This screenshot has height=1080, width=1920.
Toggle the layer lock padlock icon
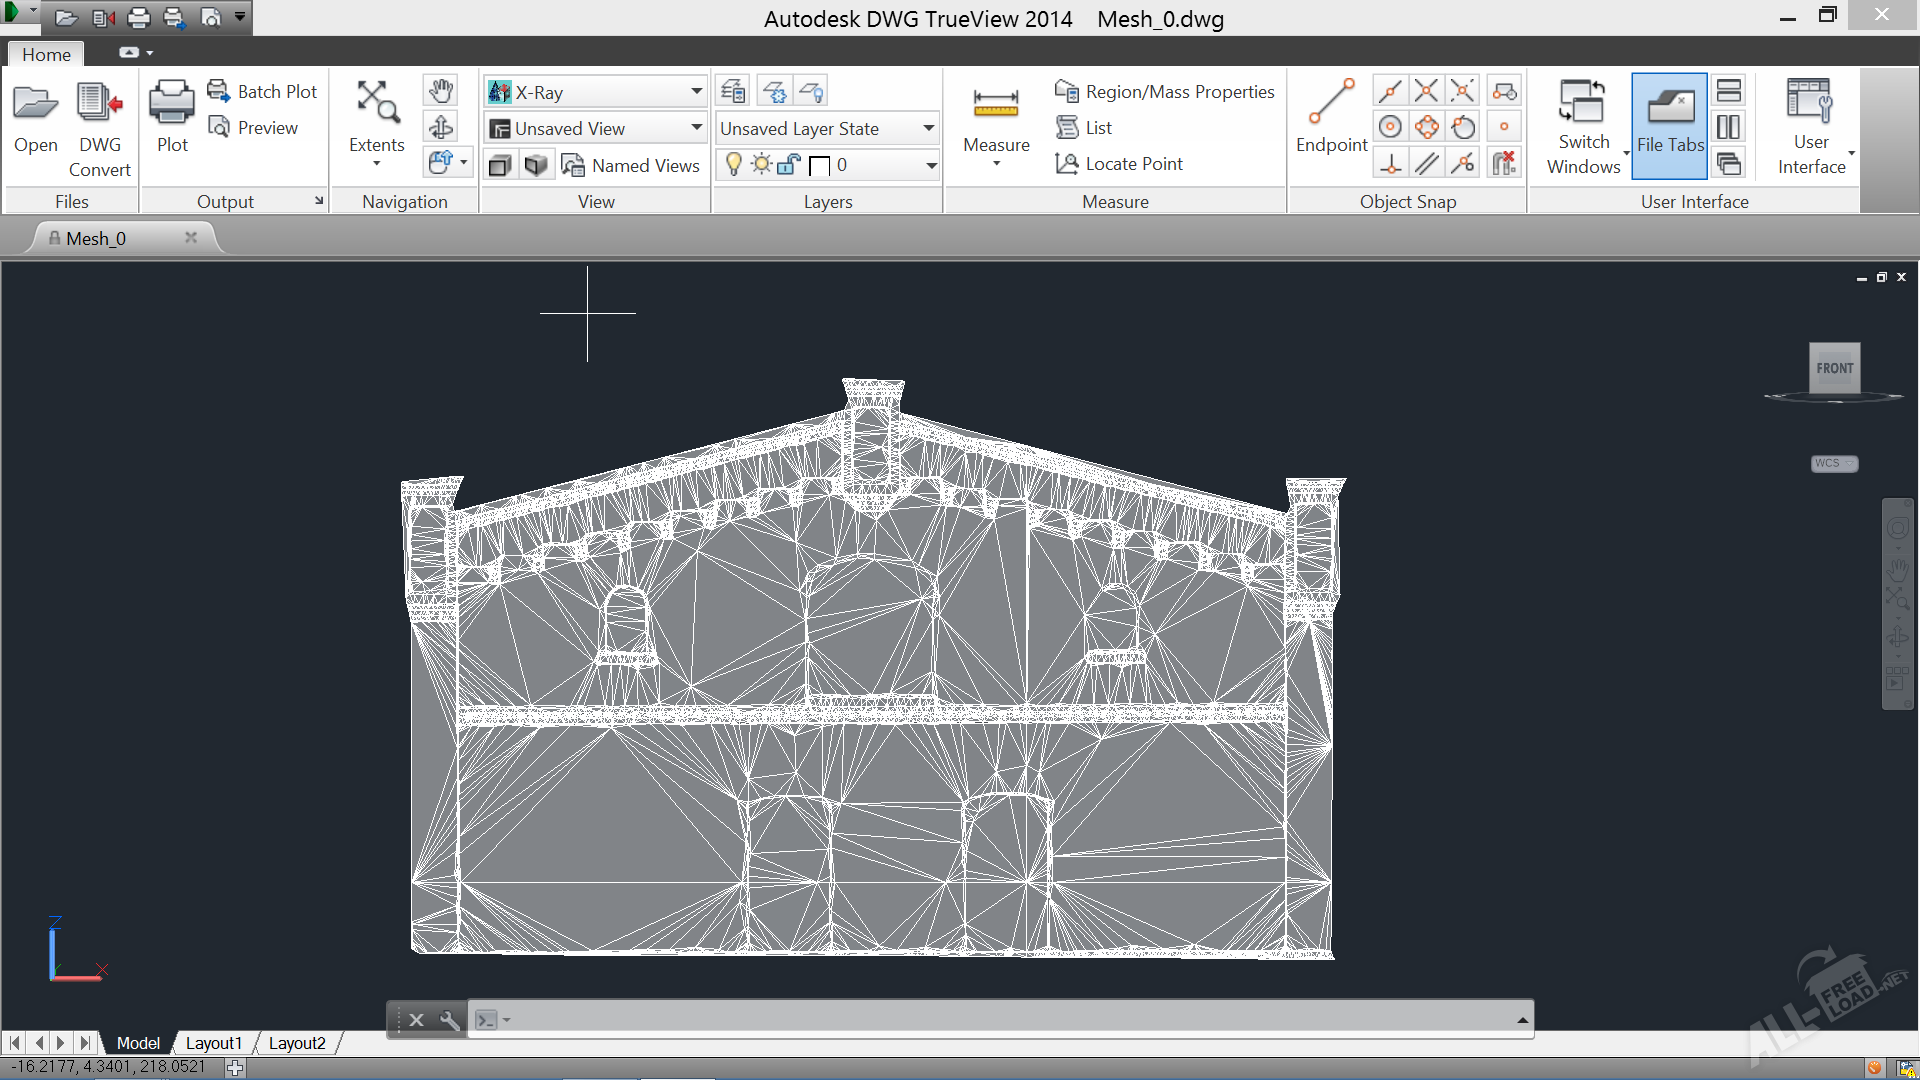click(789, 165)
